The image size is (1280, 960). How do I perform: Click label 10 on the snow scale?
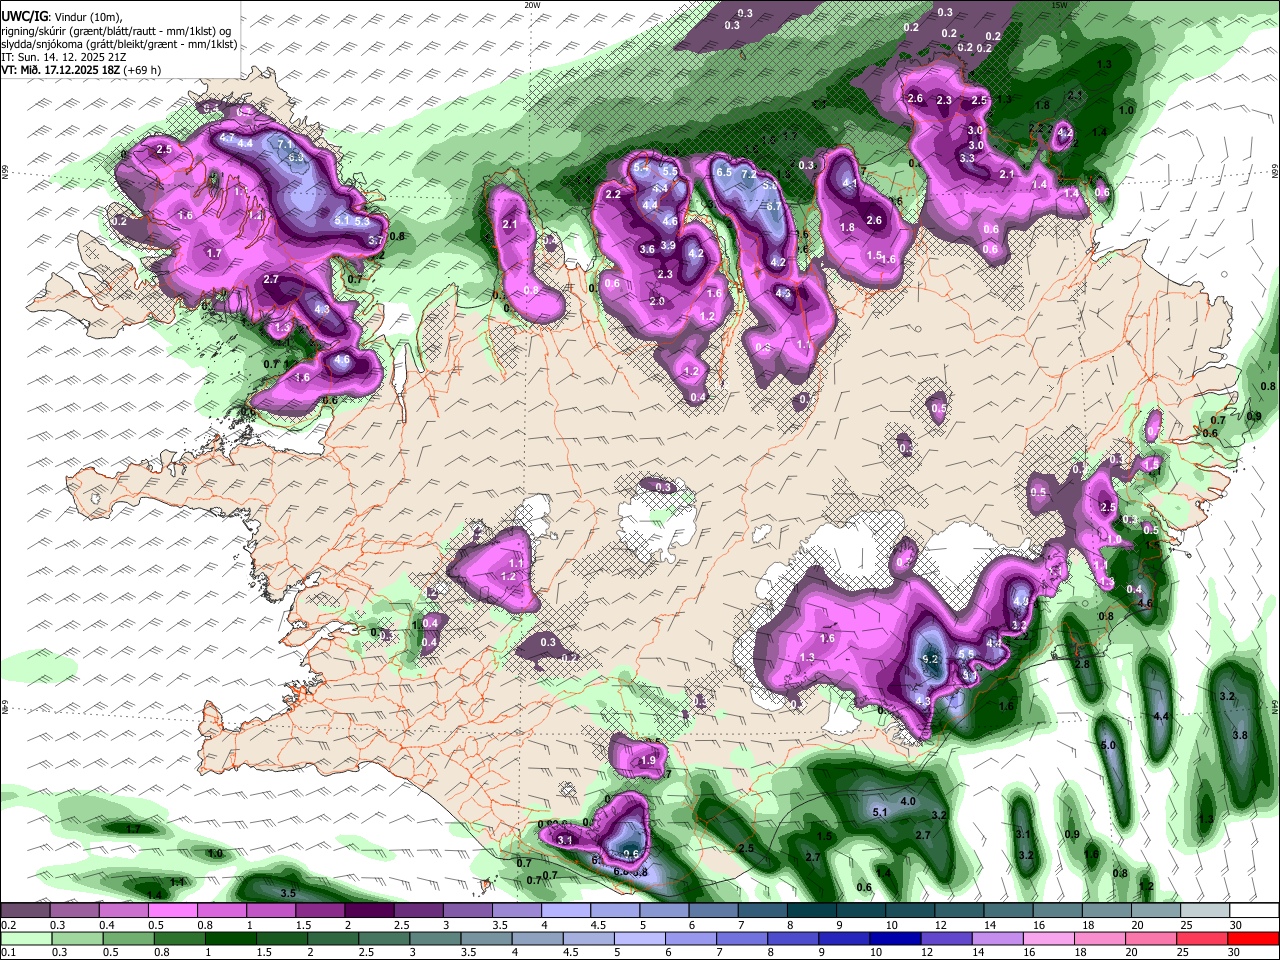pyautogui.click(x=891, y=925)
